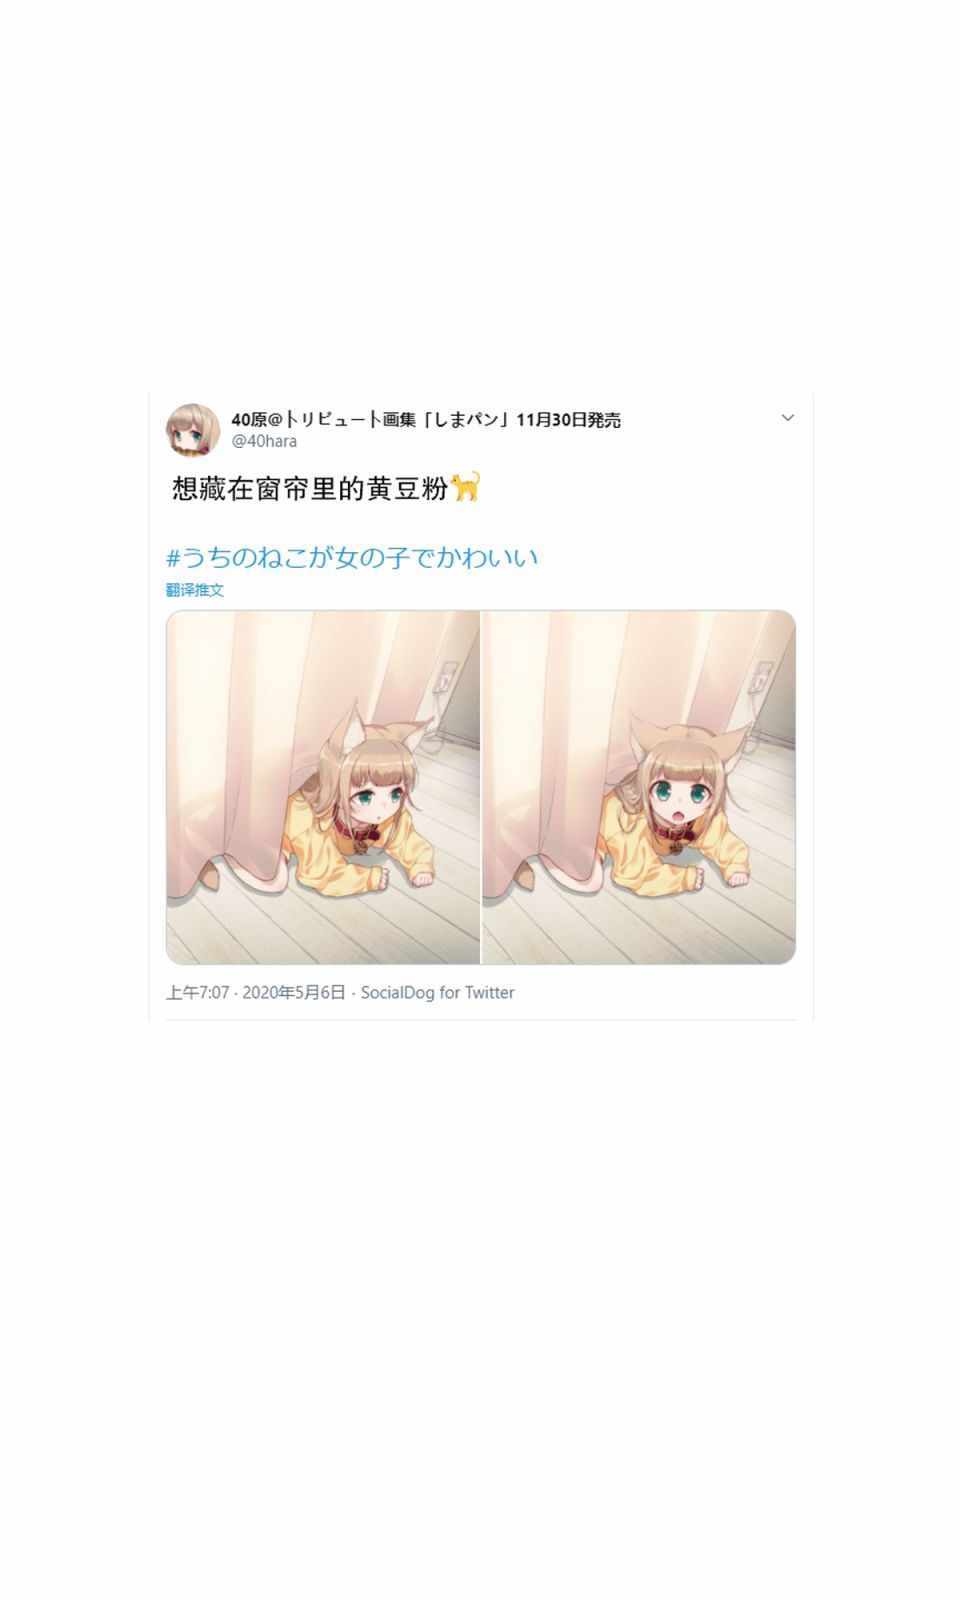
Task: Click the 翻译推文 translate link
Action: (x=195, y=590)
